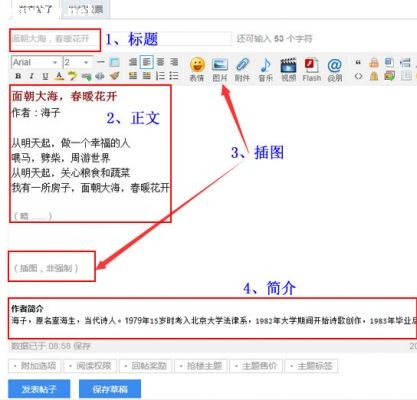Insert an image with 图片 icon

click(220, 69)
